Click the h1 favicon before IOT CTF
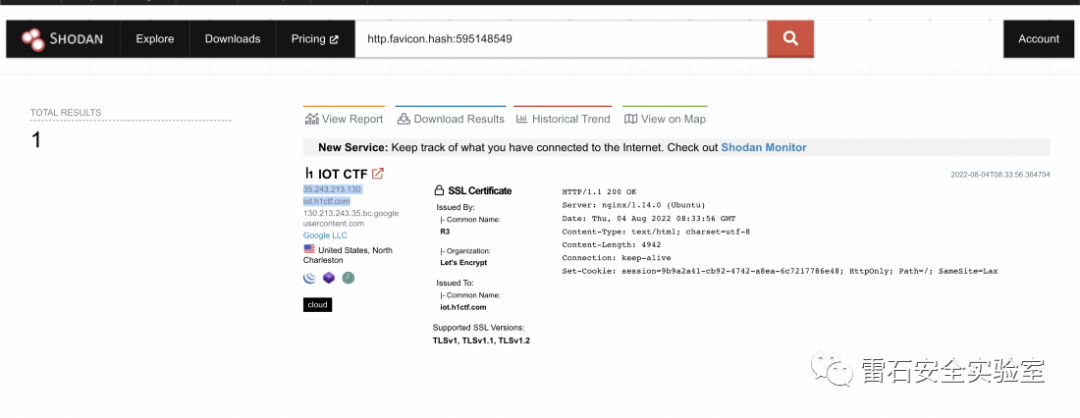The image size is (1080, 418). tap(309, 174)
